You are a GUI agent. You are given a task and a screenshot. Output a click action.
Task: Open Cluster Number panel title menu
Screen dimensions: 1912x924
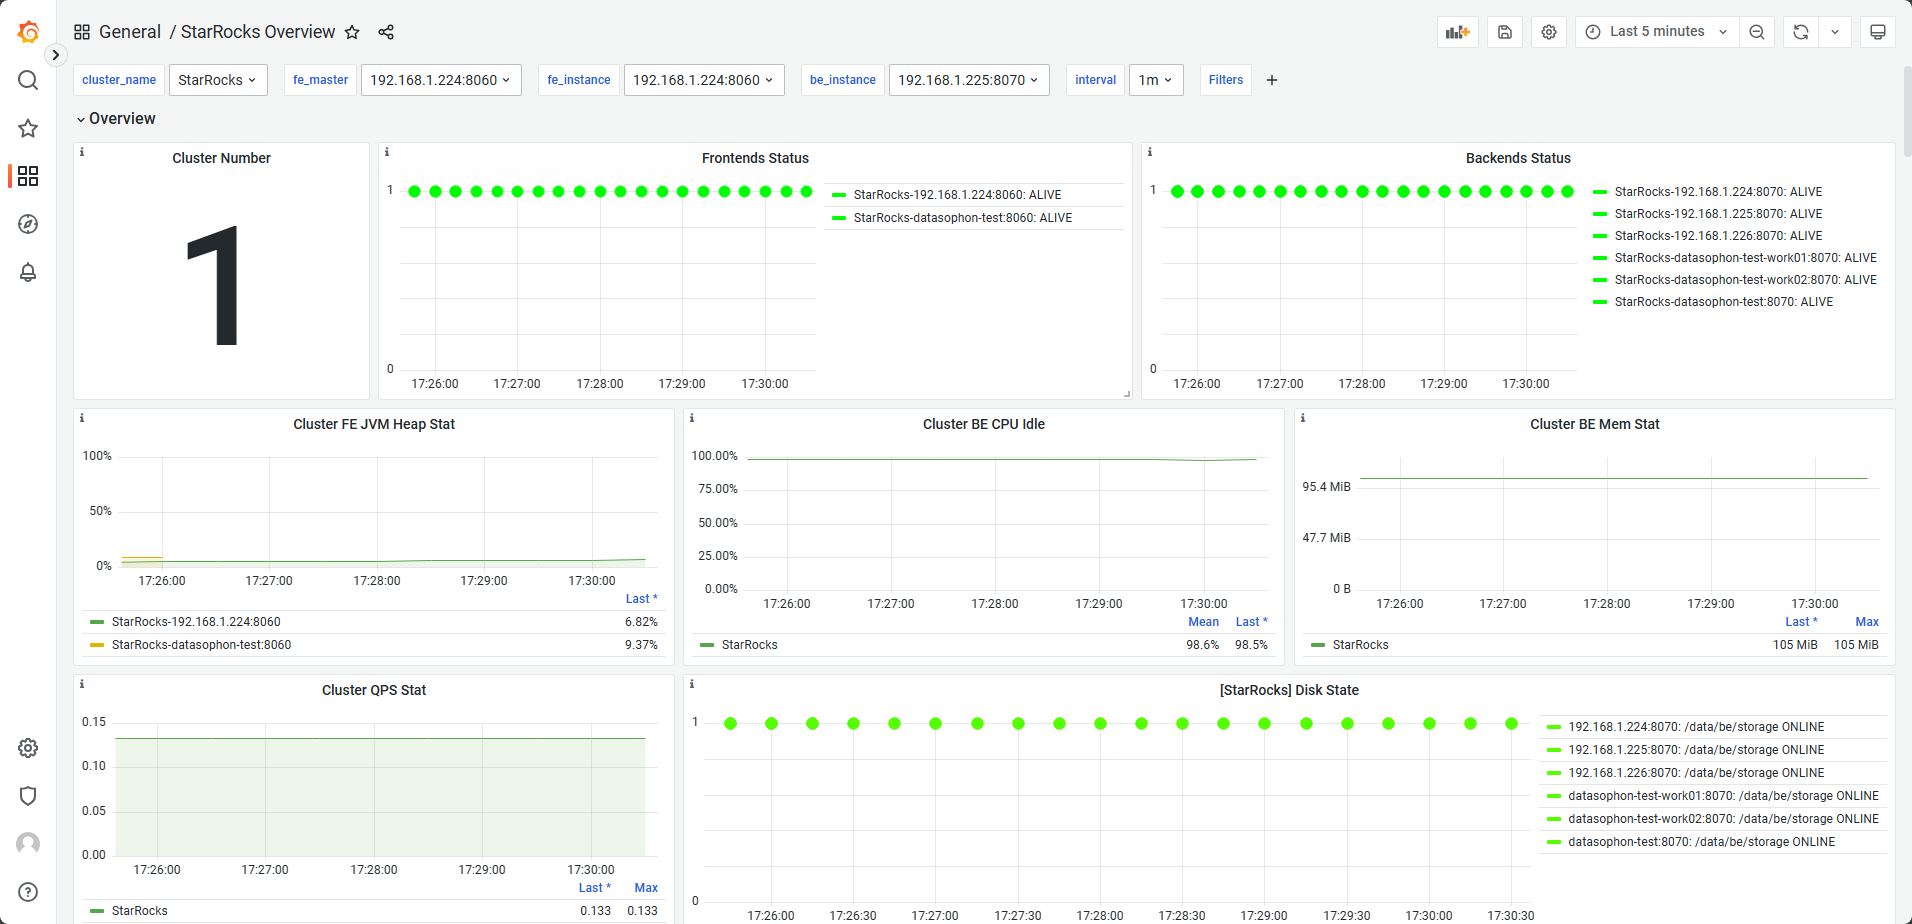[x=221, y=158]
